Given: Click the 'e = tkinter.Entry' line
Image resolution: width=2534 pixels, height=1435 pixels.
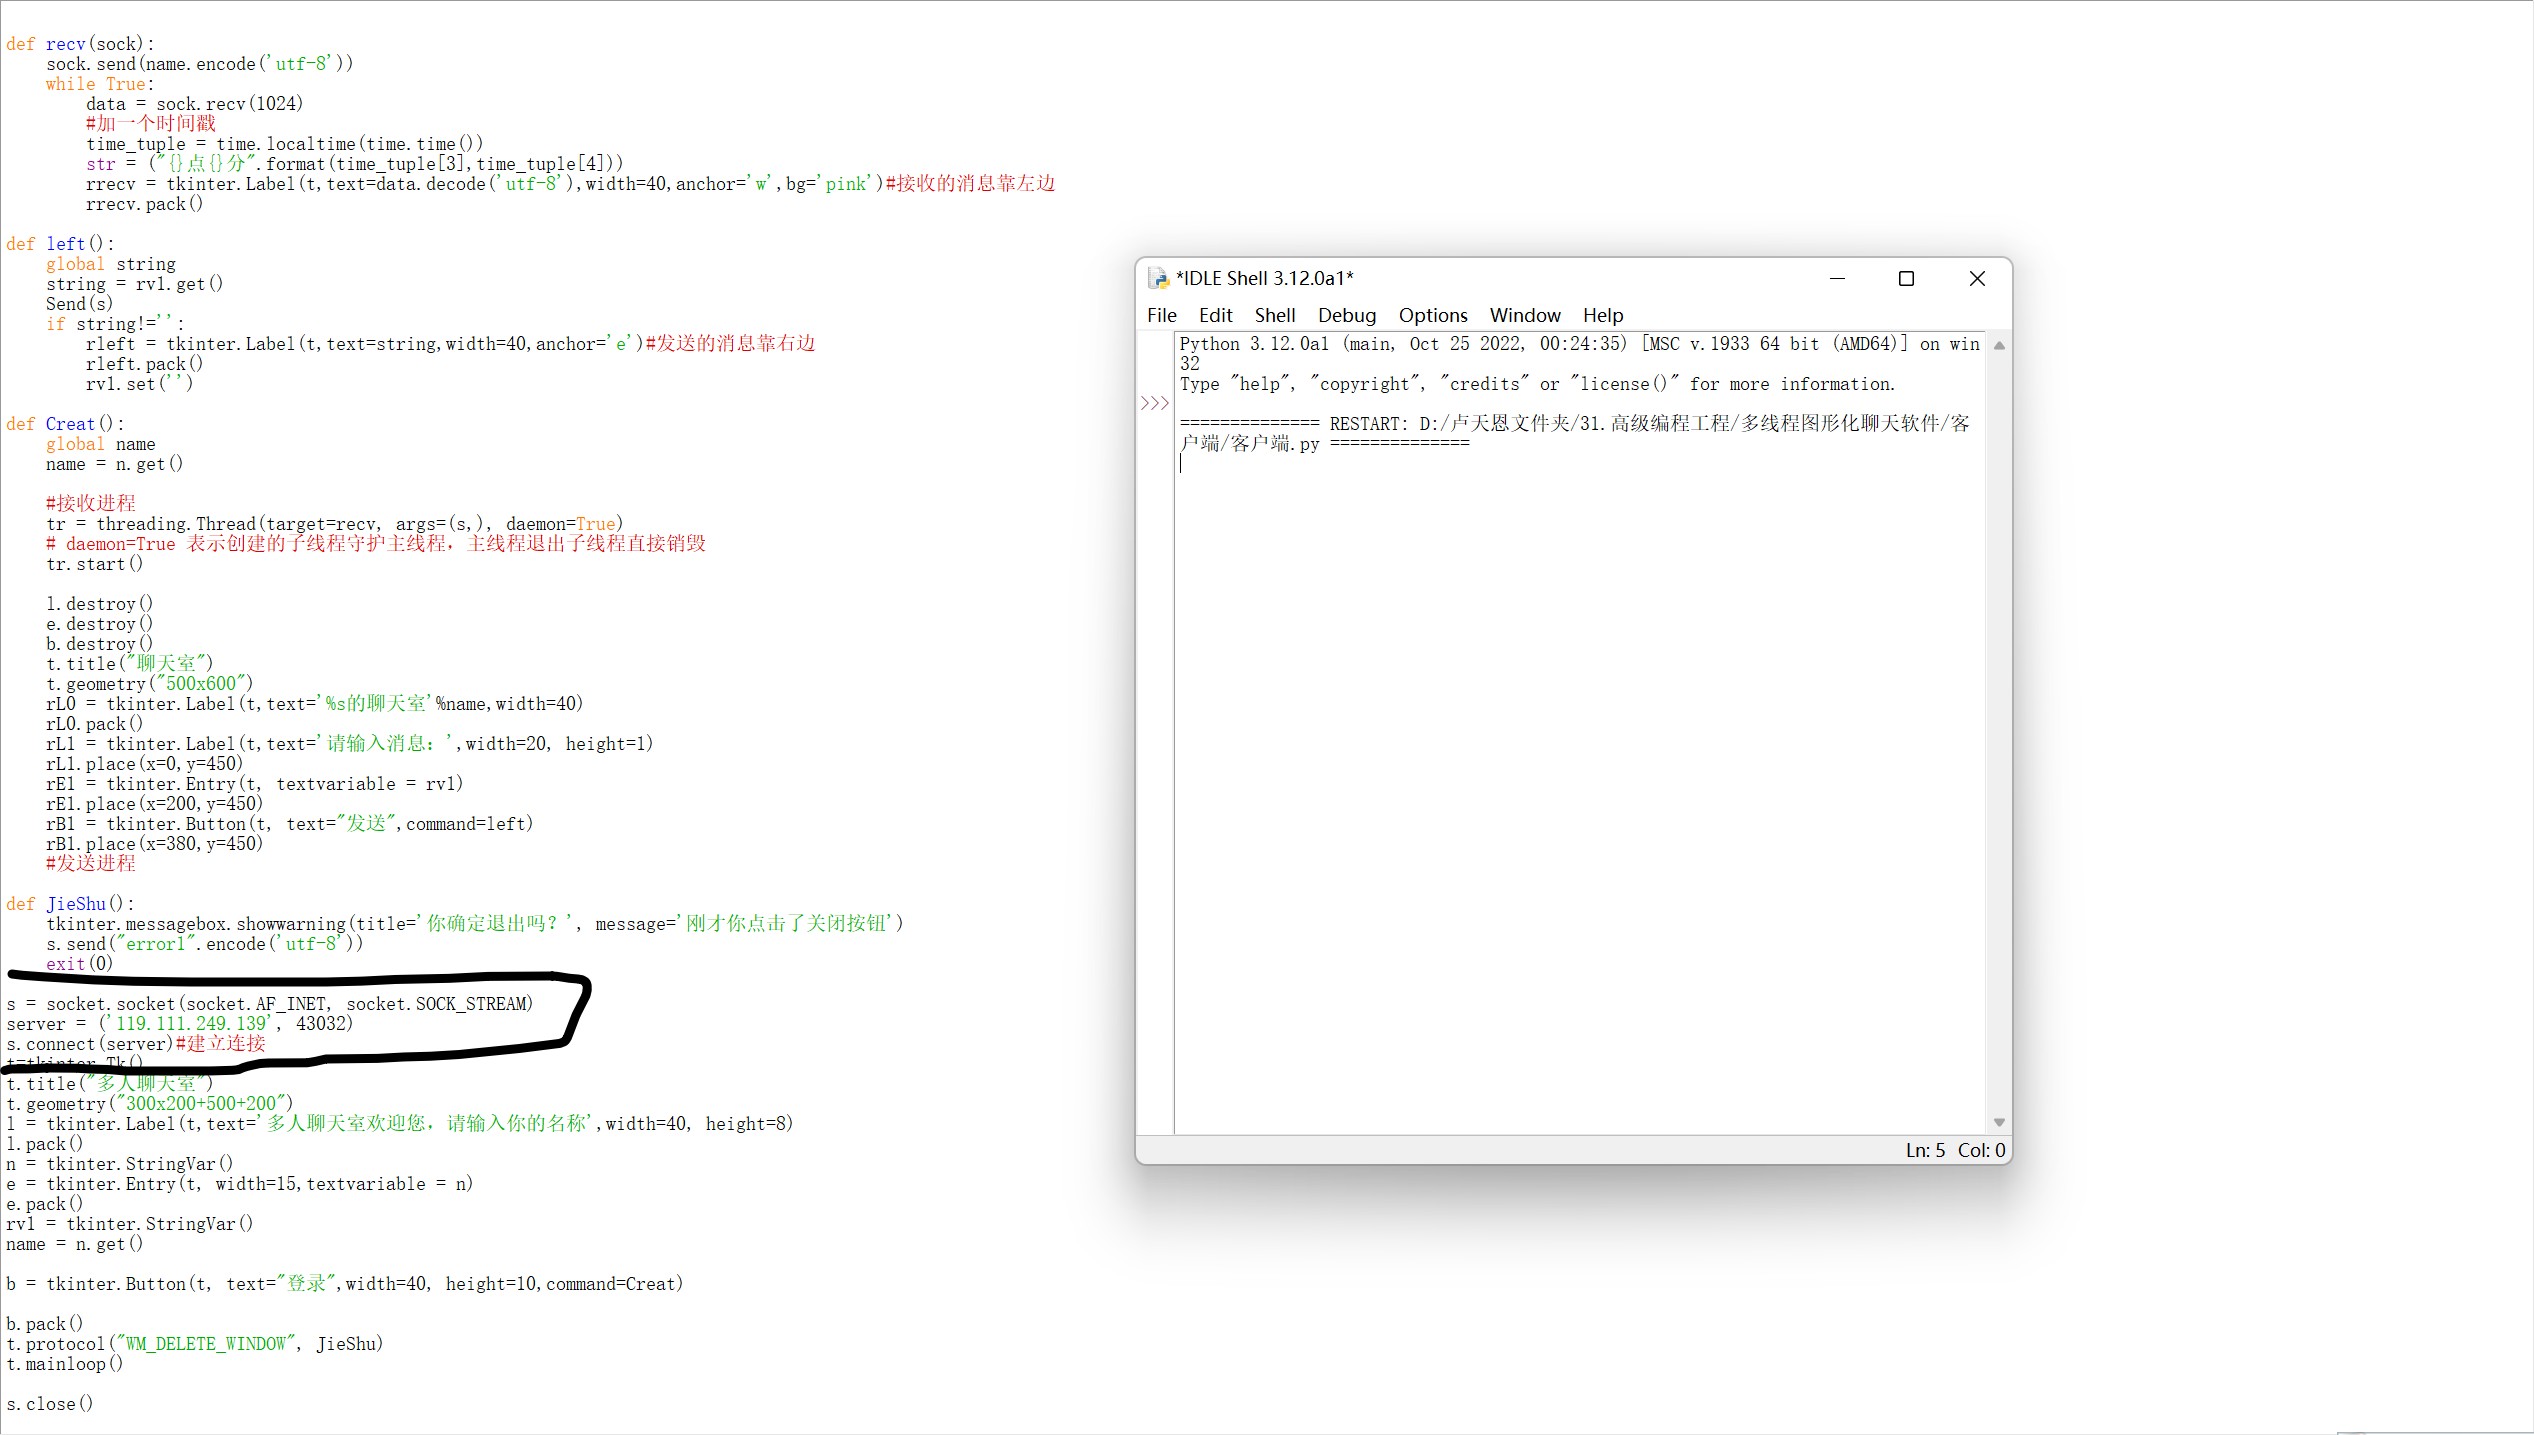Looking at the screenshot, I should point(239,1184).
